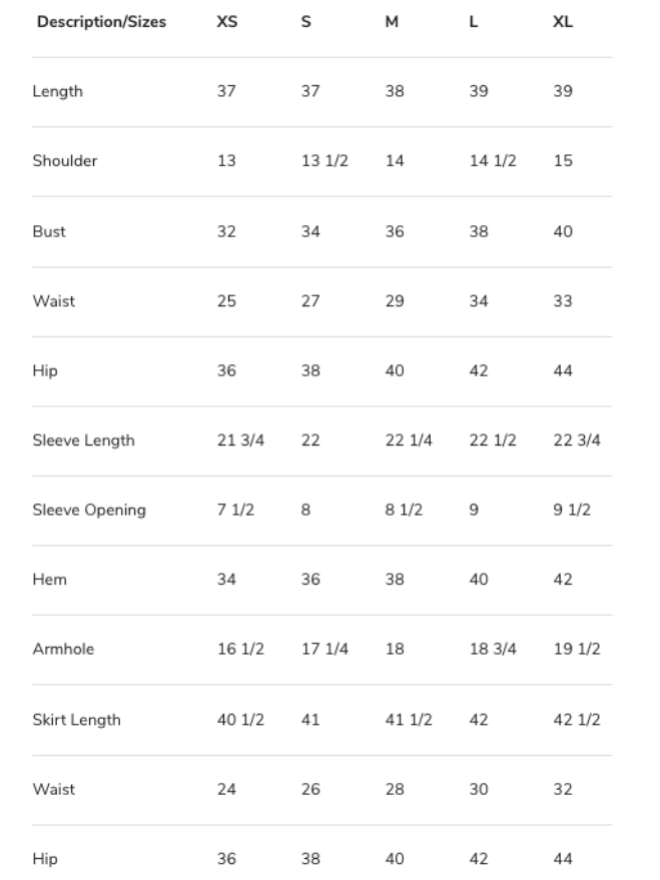This screenshot has height=880, width=660.
Task: Click the Bust row label
Action: 49,231
